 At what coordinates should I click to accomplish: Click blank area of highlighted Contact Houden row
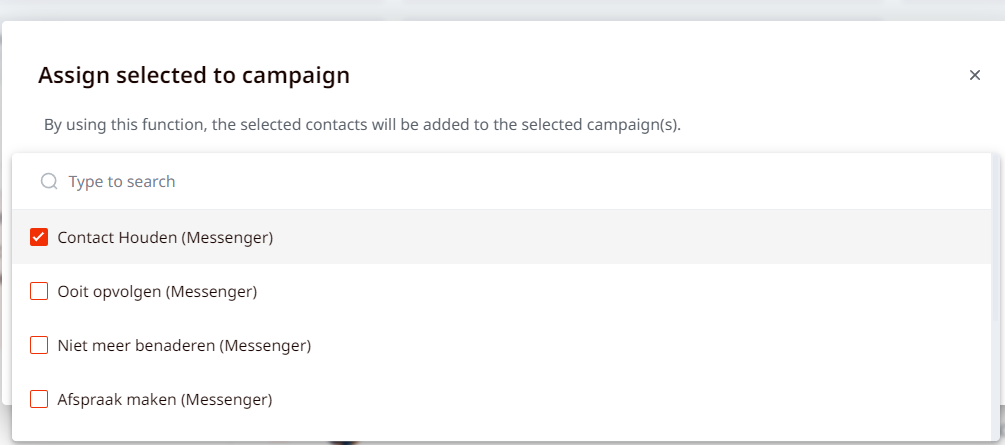(x=628, y=237)
